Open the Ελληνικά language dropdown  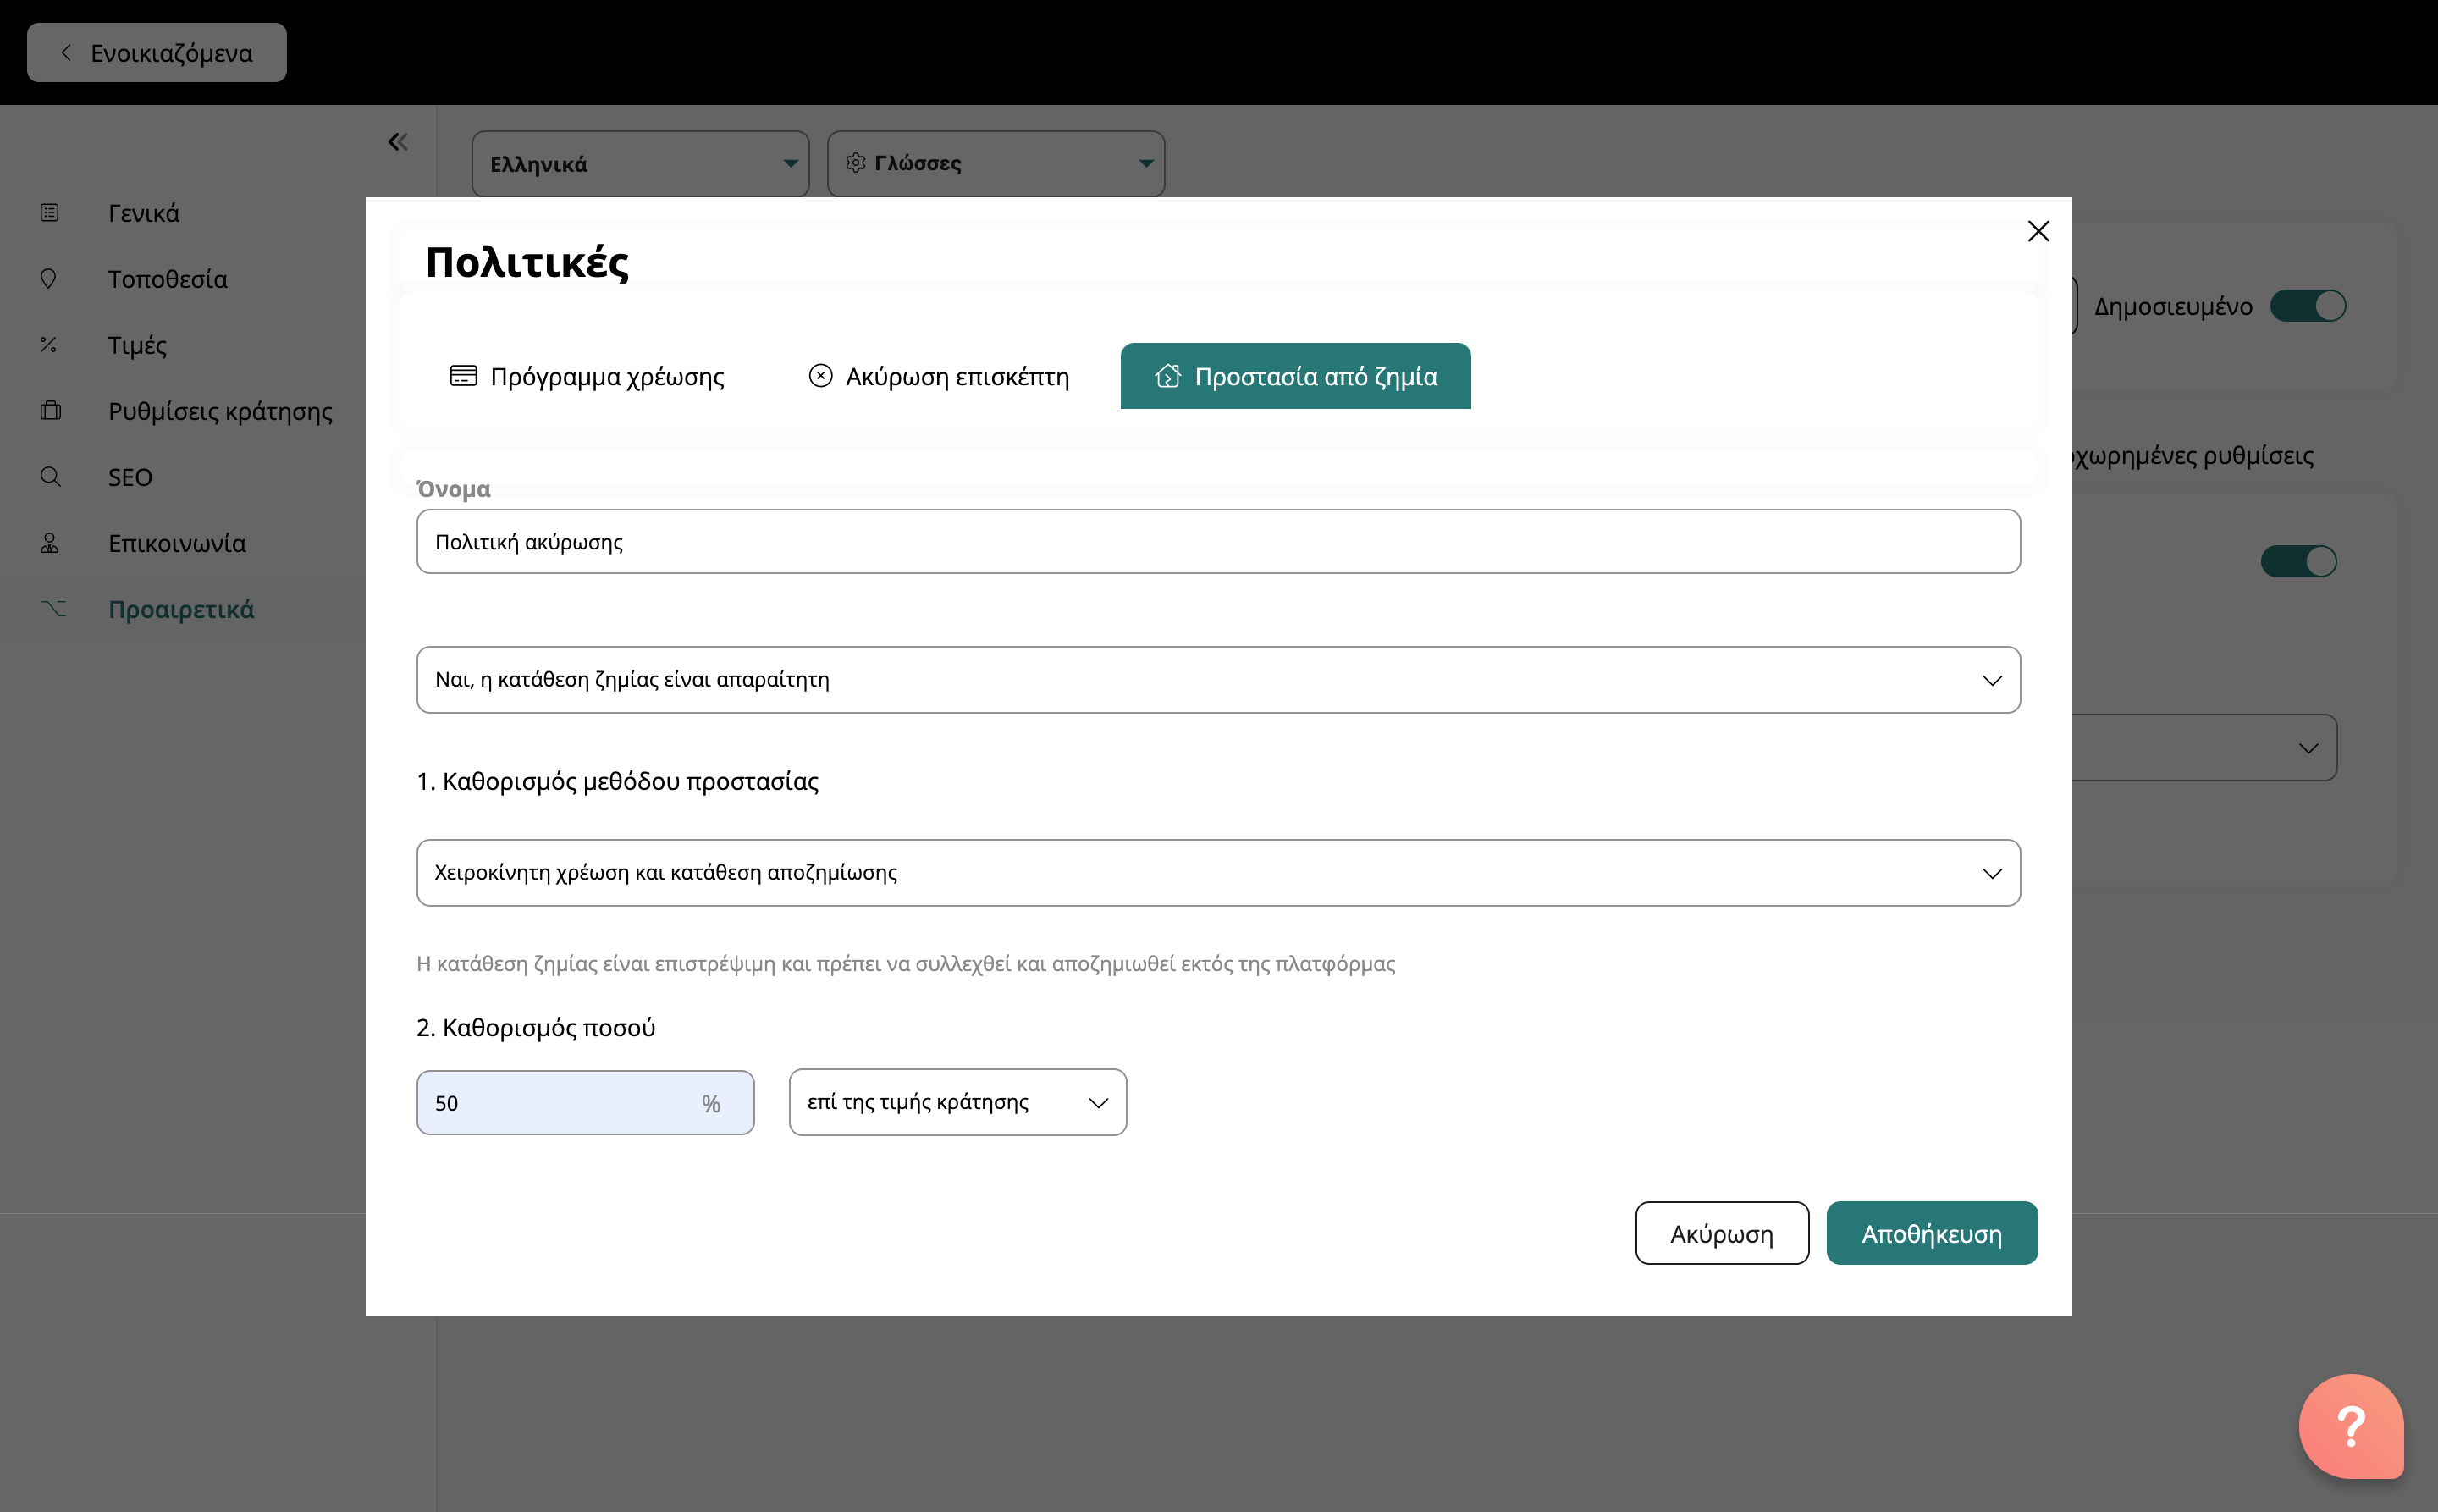[x=640, y=164]
